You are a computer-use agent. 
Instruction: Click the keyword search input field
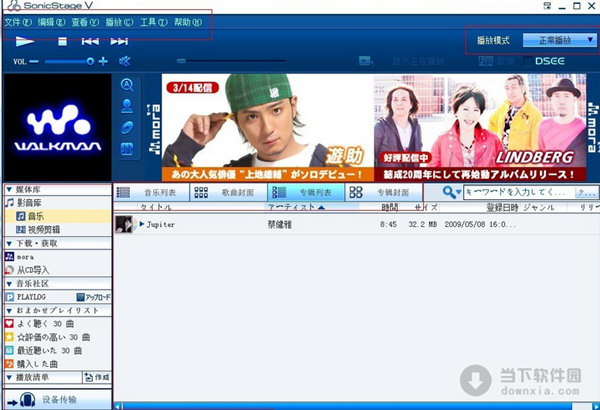pos(519,192)
